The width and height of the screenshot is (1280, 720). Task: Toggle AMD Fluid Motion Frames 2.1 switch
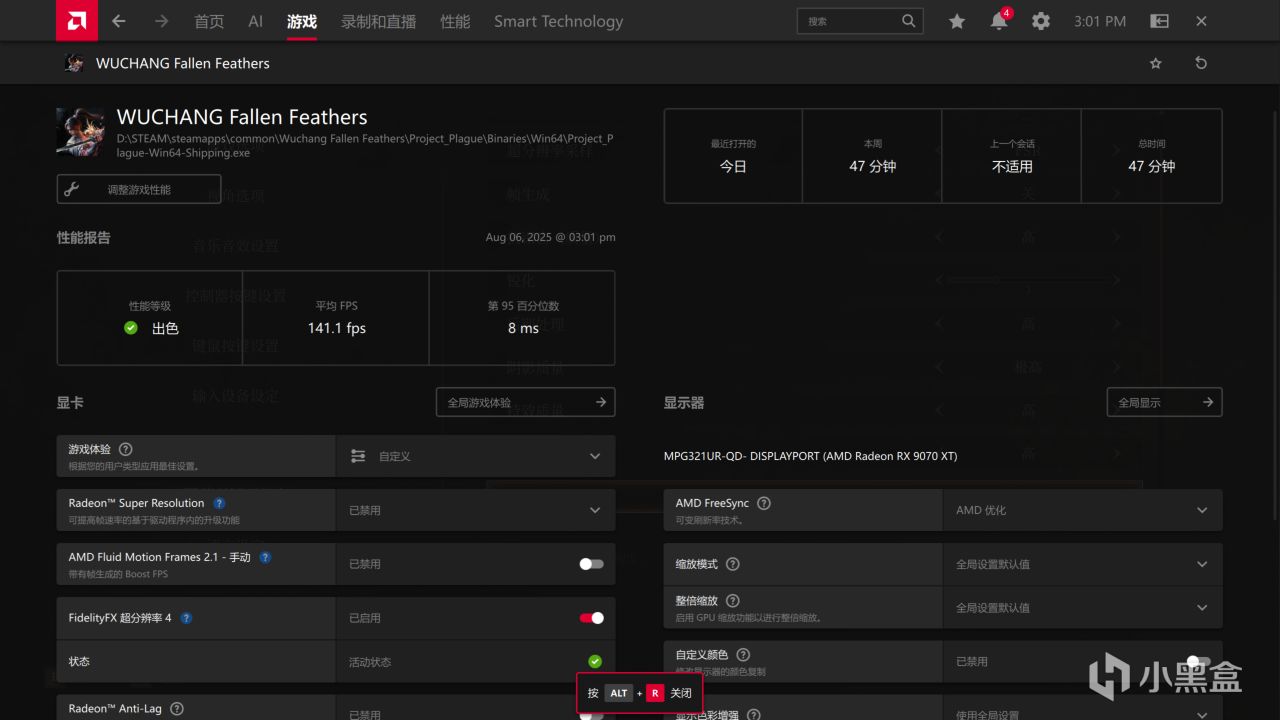(591, 564)
